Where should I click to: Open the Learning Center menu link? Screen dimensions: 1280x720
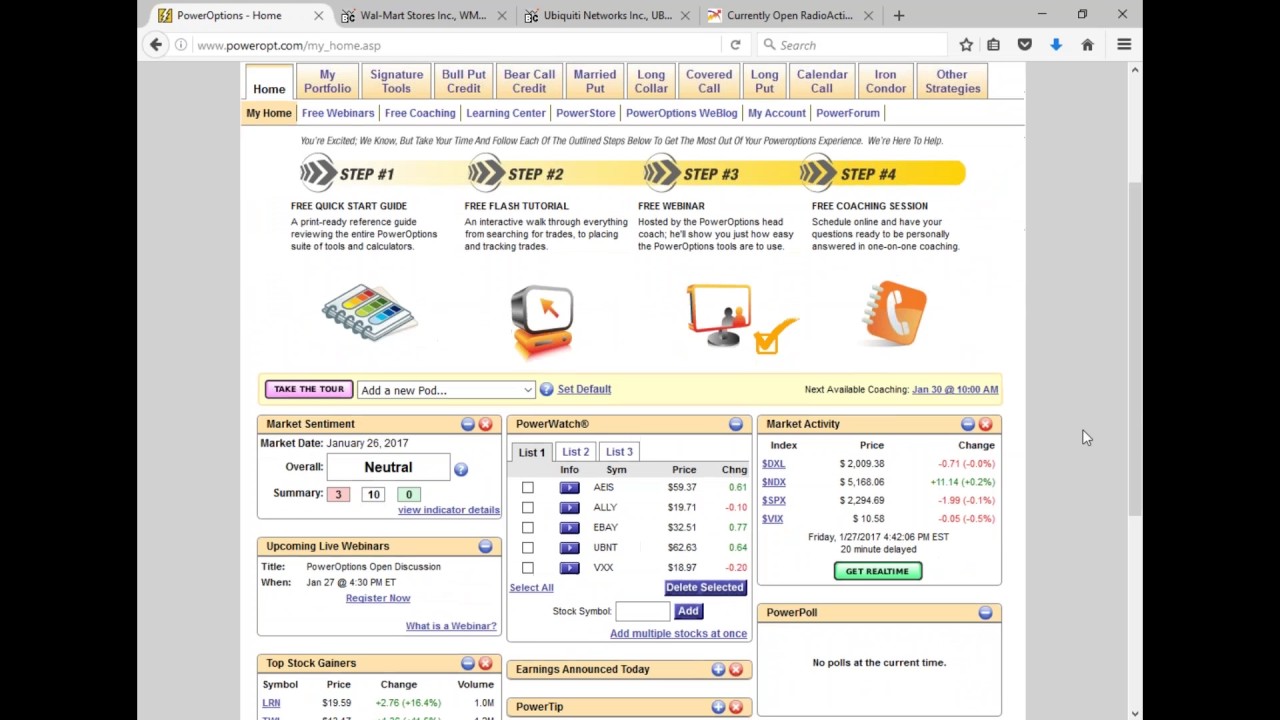point(506,113)
